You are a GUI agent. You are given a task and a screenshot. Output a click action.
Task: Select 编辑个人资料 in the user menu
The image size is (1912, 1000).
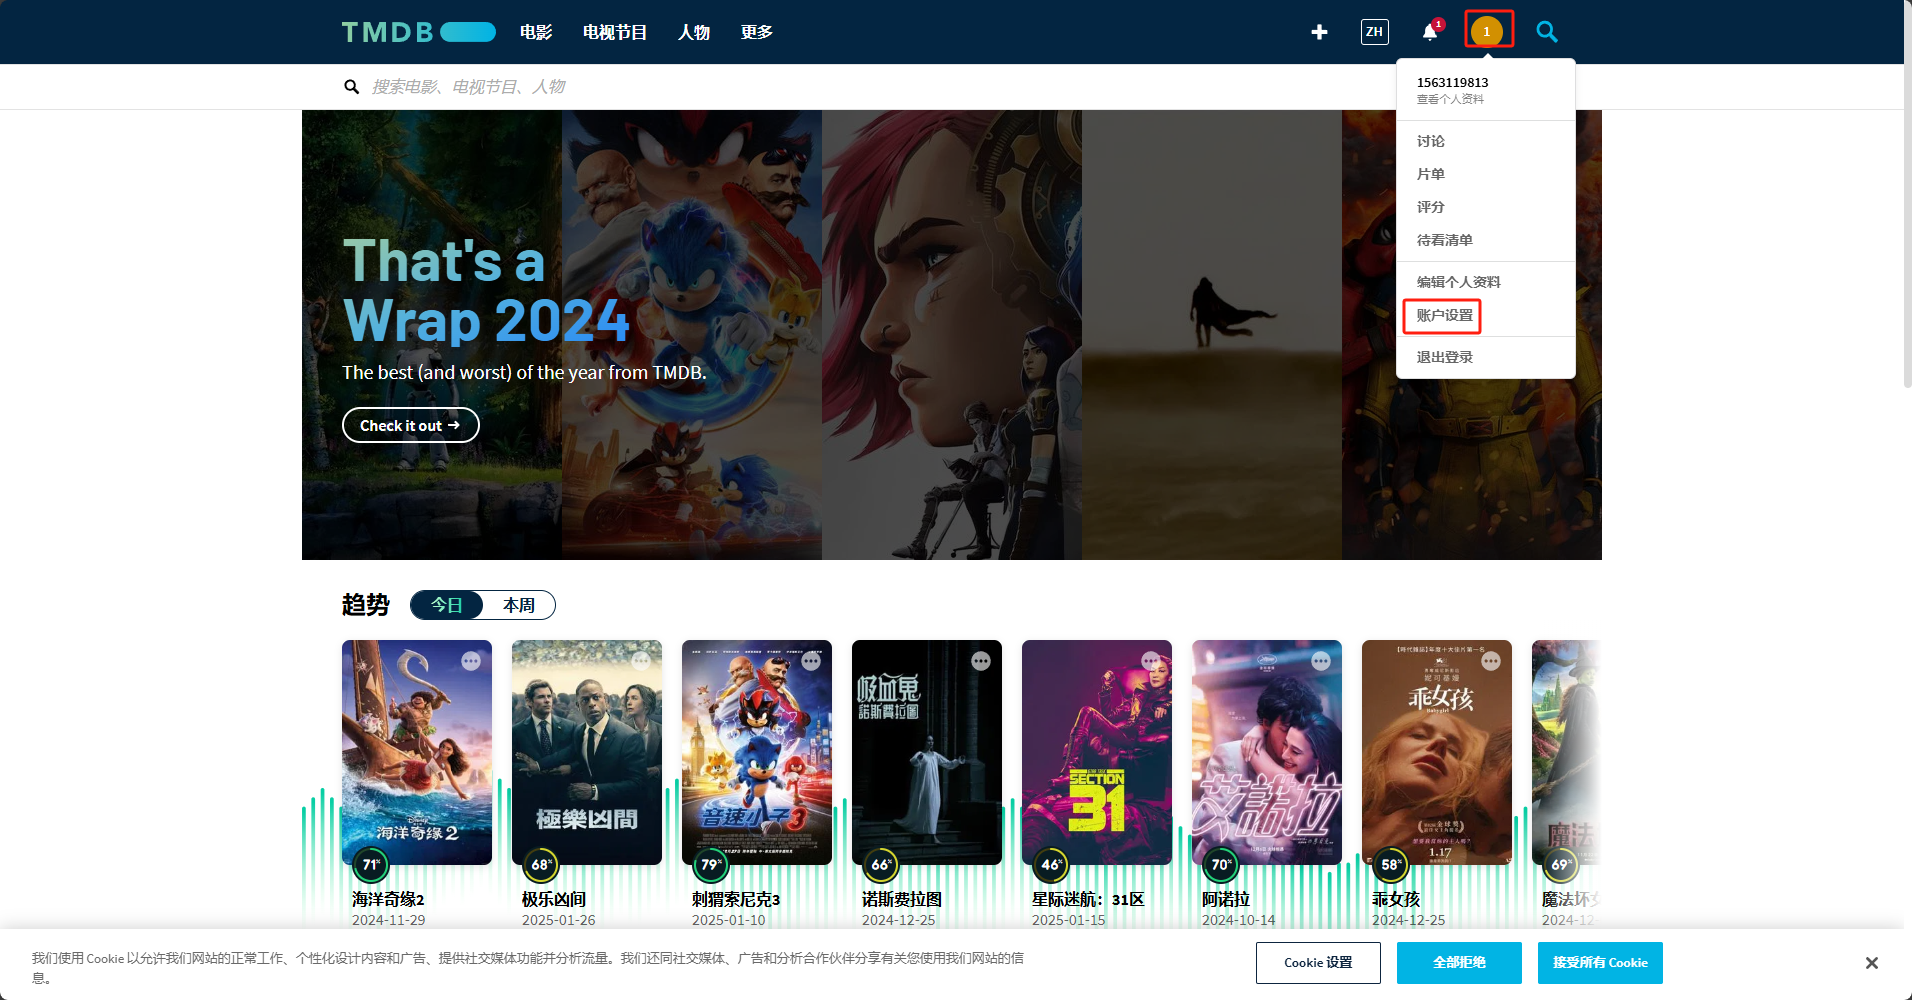[1458, 282]
